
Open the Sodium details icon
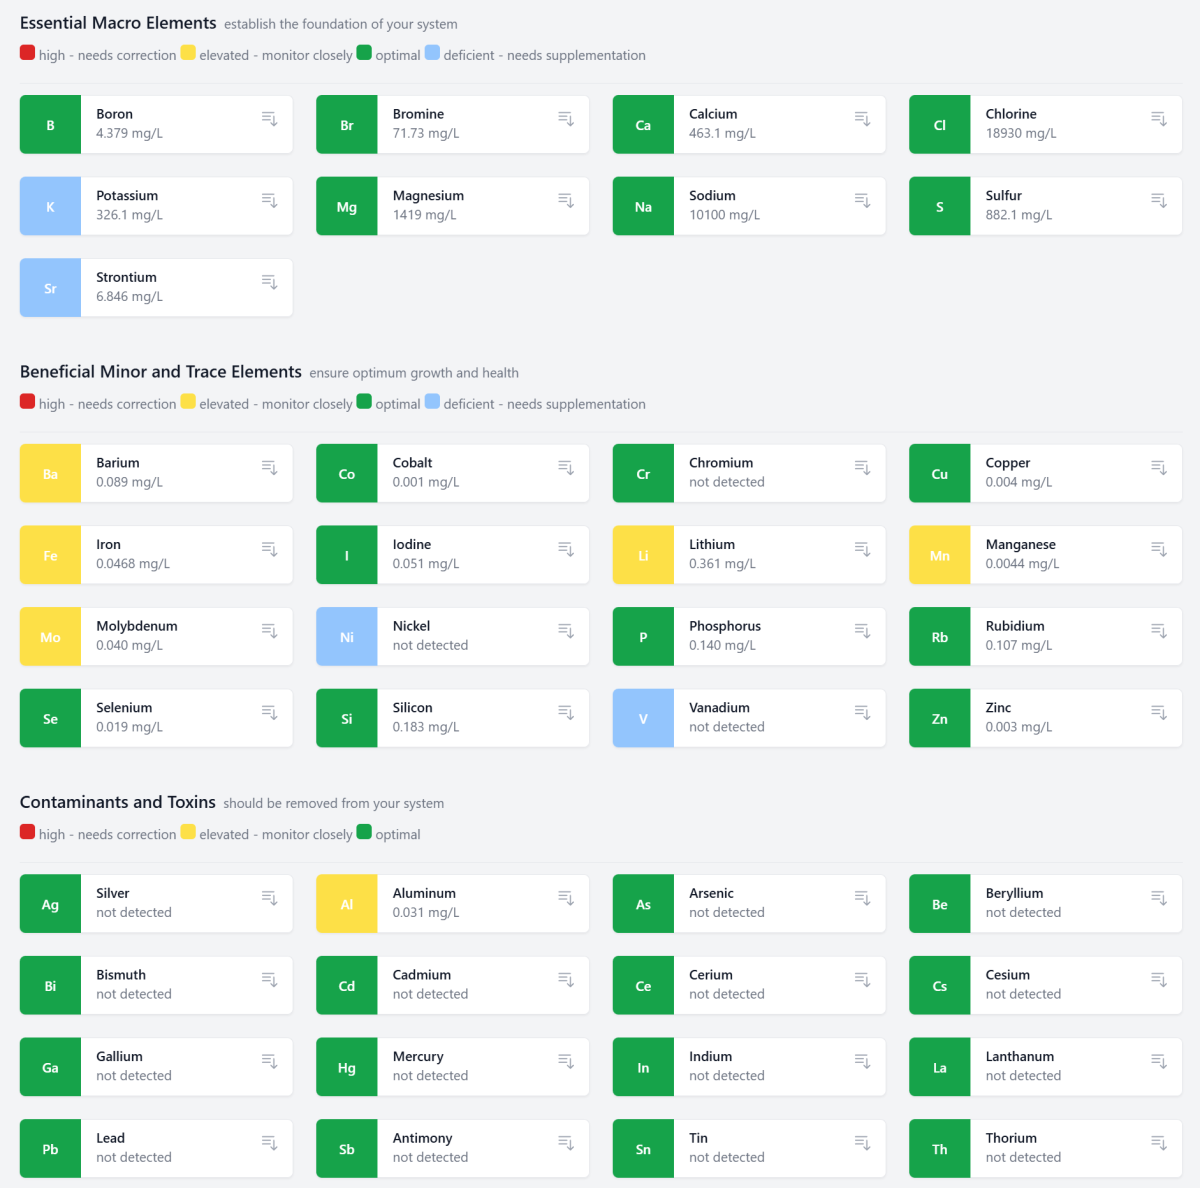(x=863, y=201)
